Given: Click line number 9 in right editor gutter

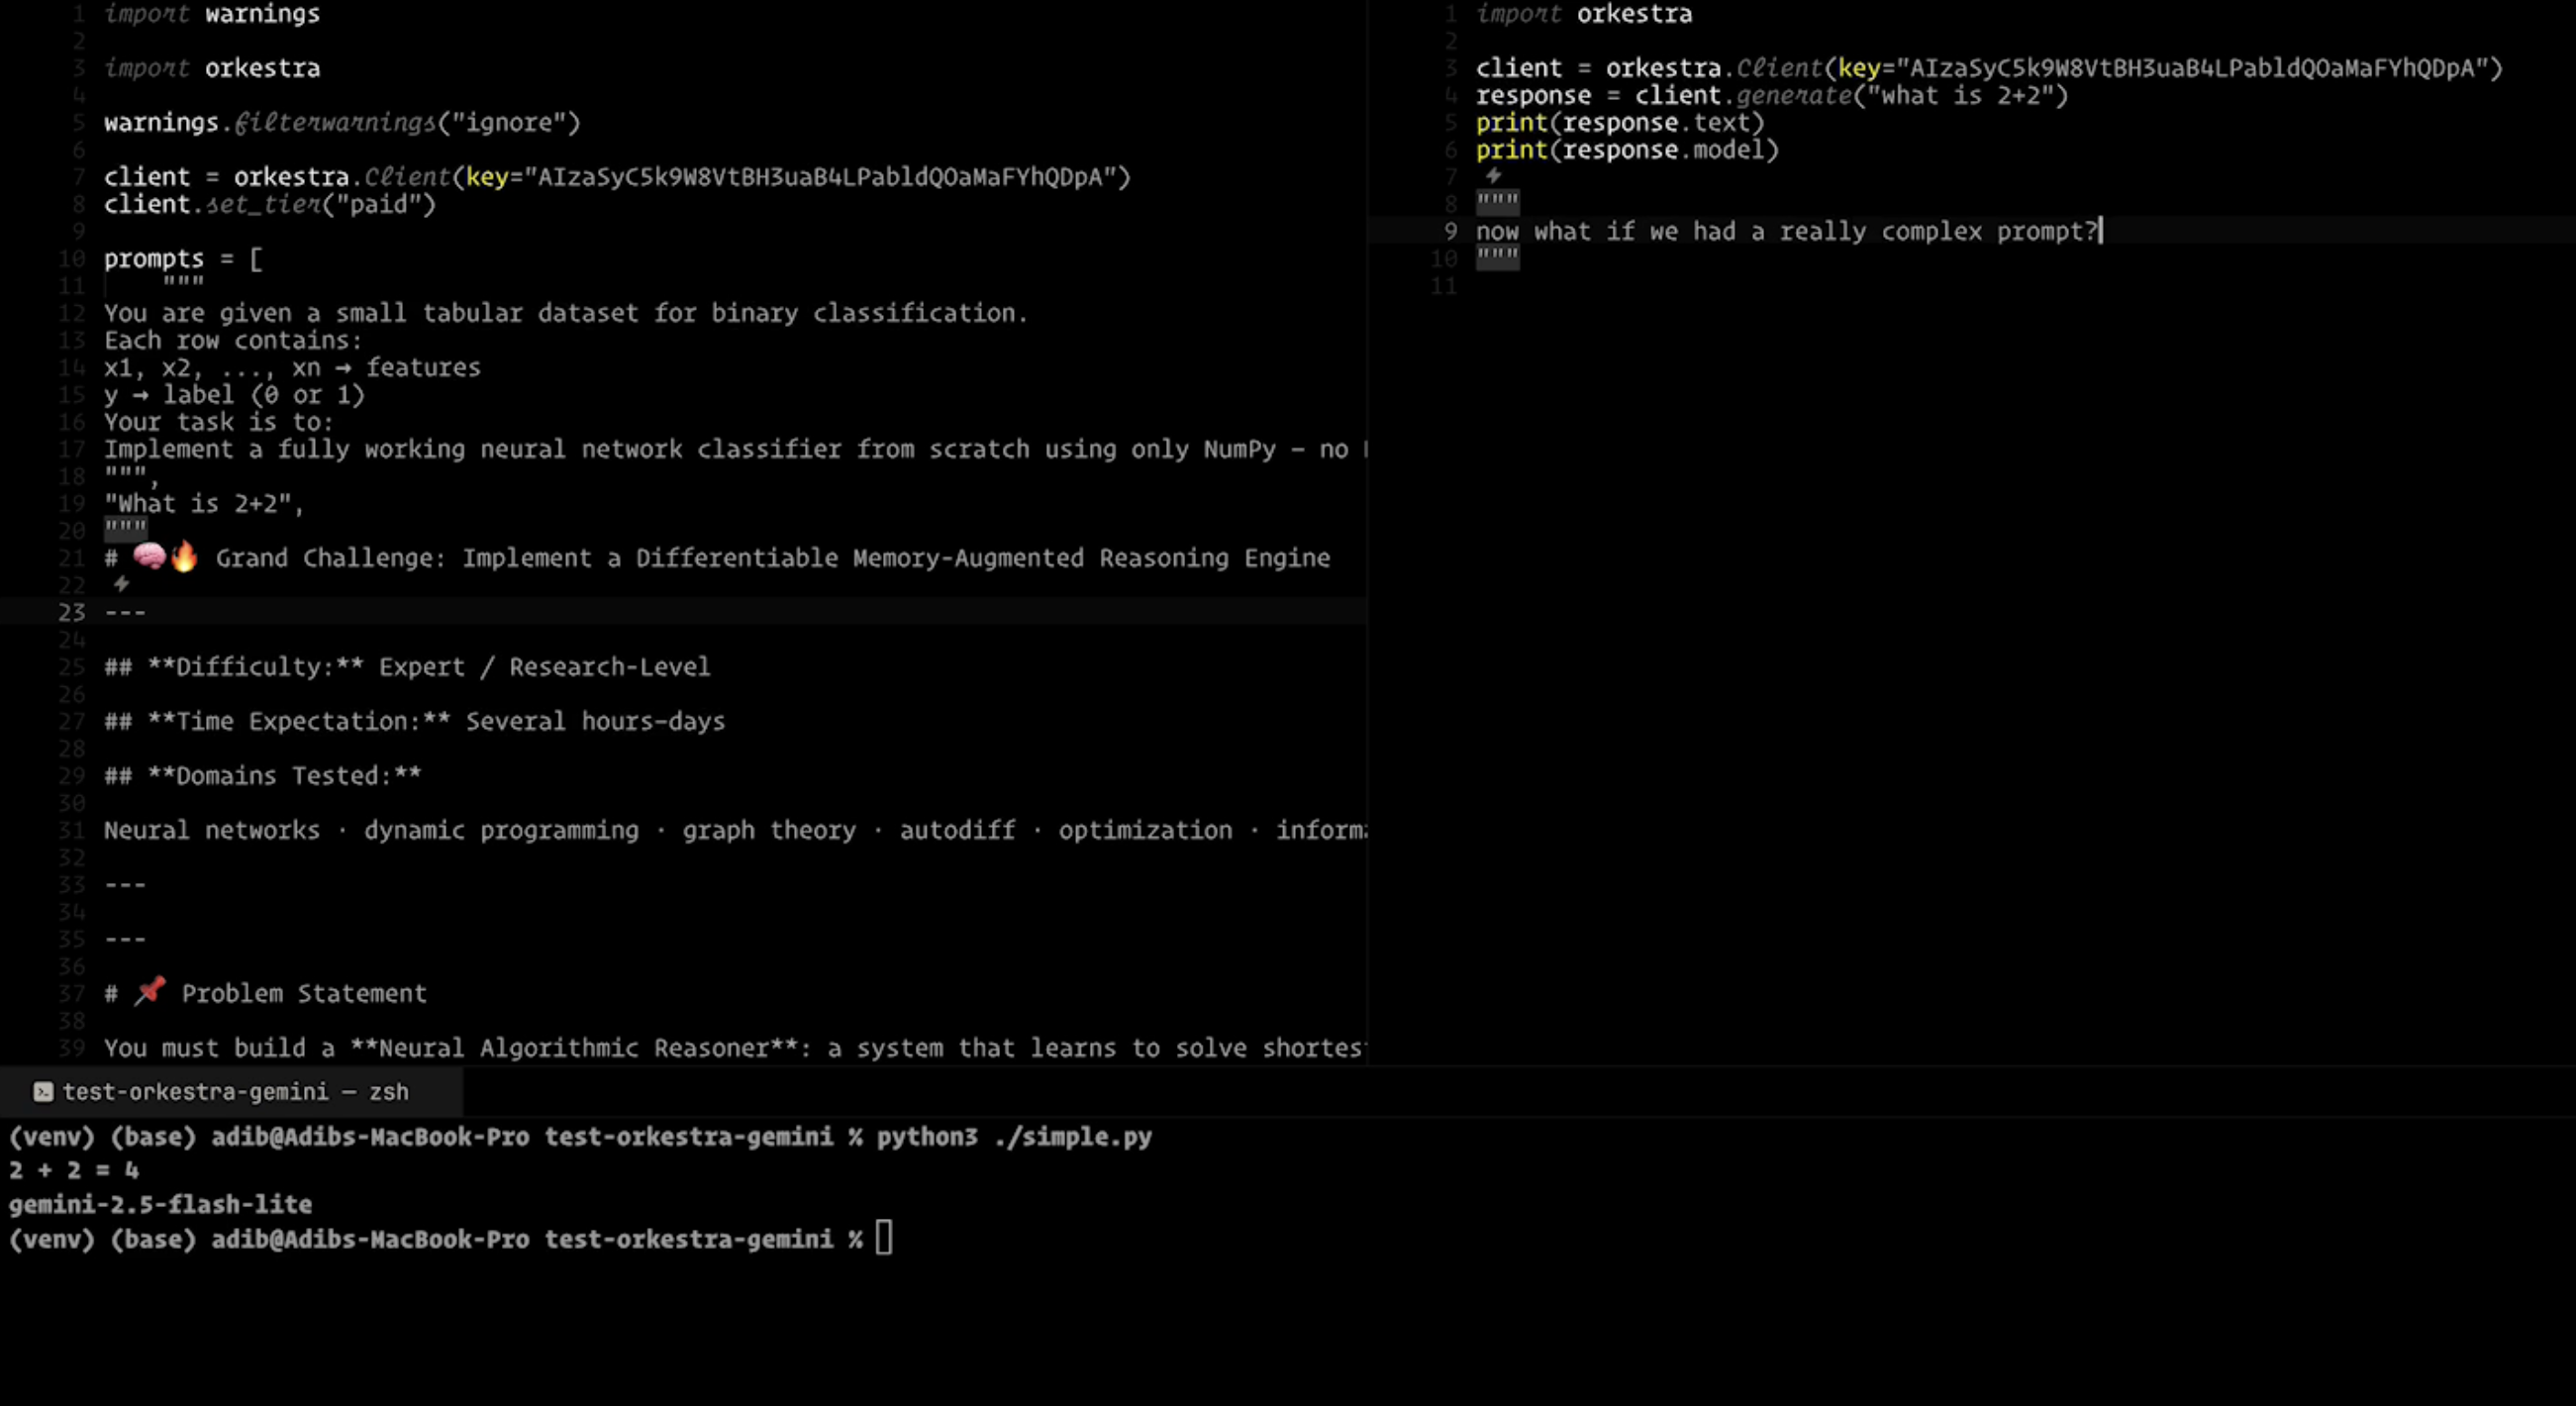Looking at the screenshot, I should point(1450,231).
